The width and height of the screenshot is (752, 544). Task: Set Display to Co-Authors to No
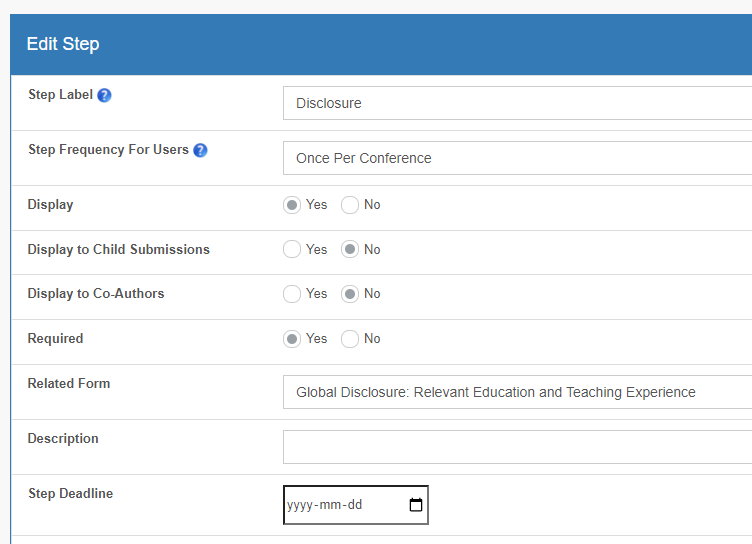click(x=350, y=294)
